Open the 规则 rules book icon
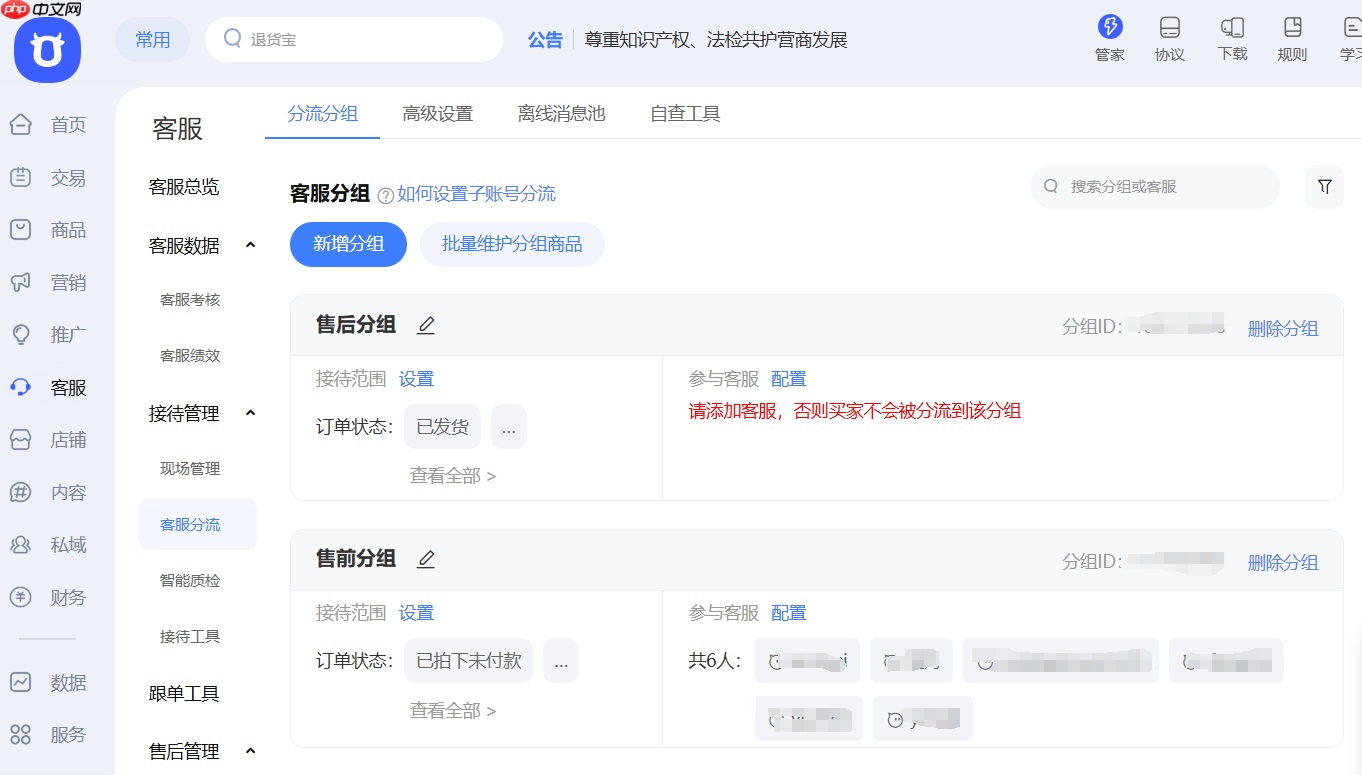This screenshot has width=1362, height=775. (x=1293, y=27)
